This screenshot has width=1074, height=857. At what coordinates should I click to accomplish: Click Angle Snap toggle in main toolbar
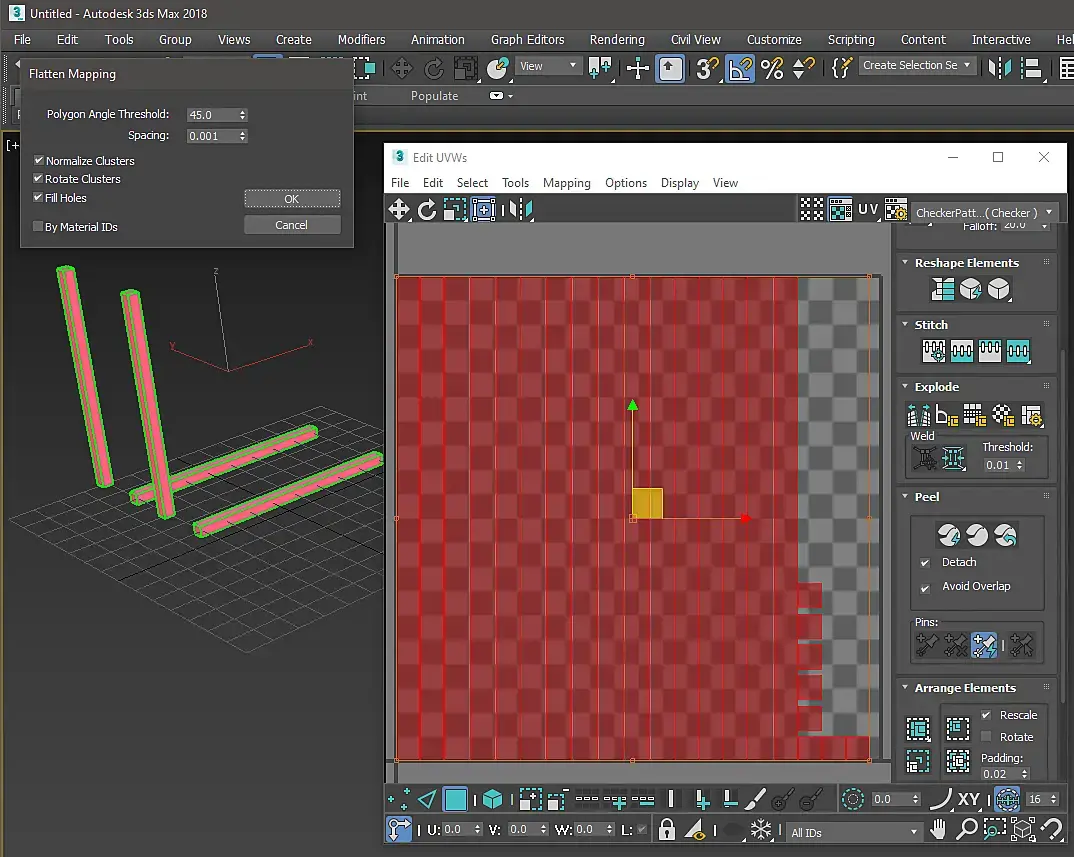pyautogui.click(x=739, y=68)
